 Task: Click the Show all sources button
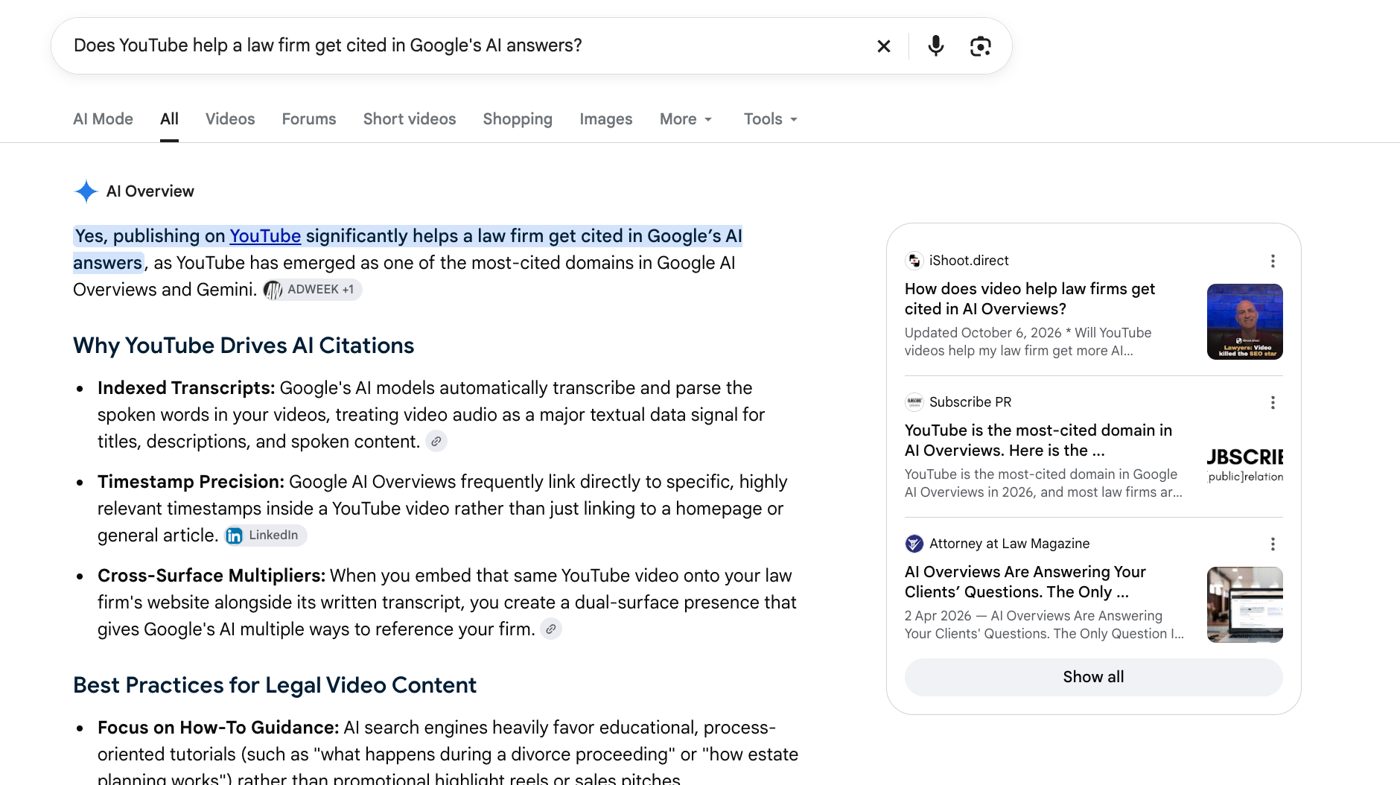click(1093, 677)
